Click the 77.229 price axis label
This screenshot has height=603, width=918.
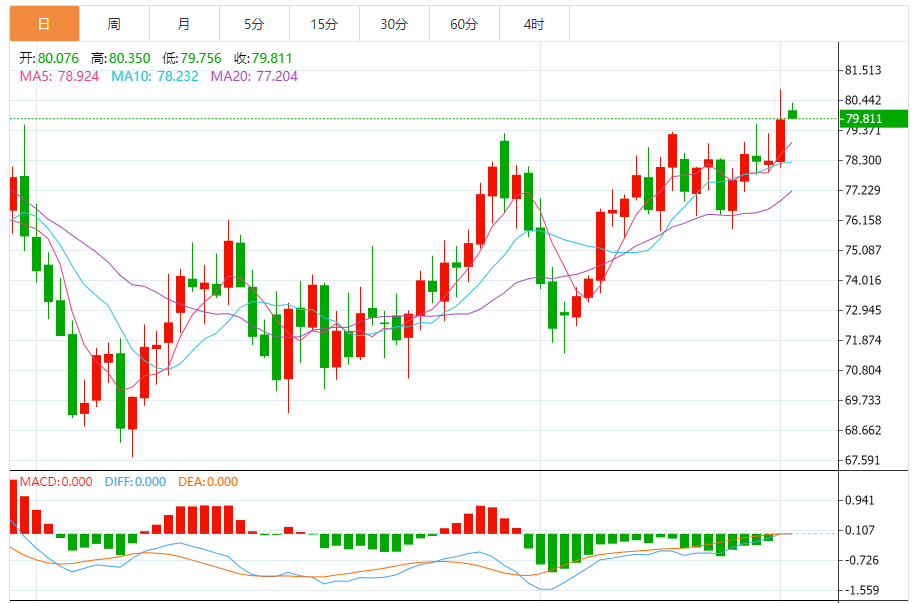pyautogui.click(x=863, y=190)
